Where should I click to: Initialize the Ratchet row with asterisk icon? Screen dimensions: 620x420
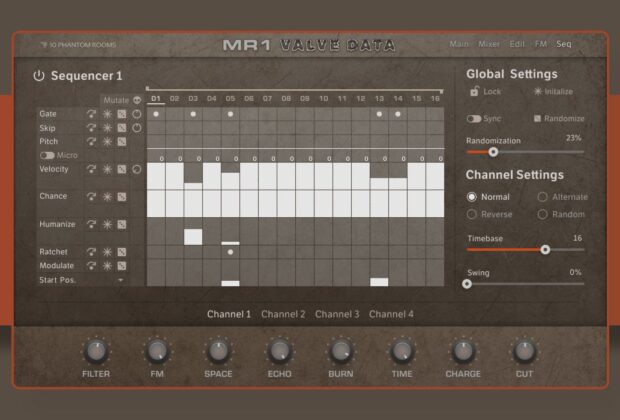click(107, 252)
